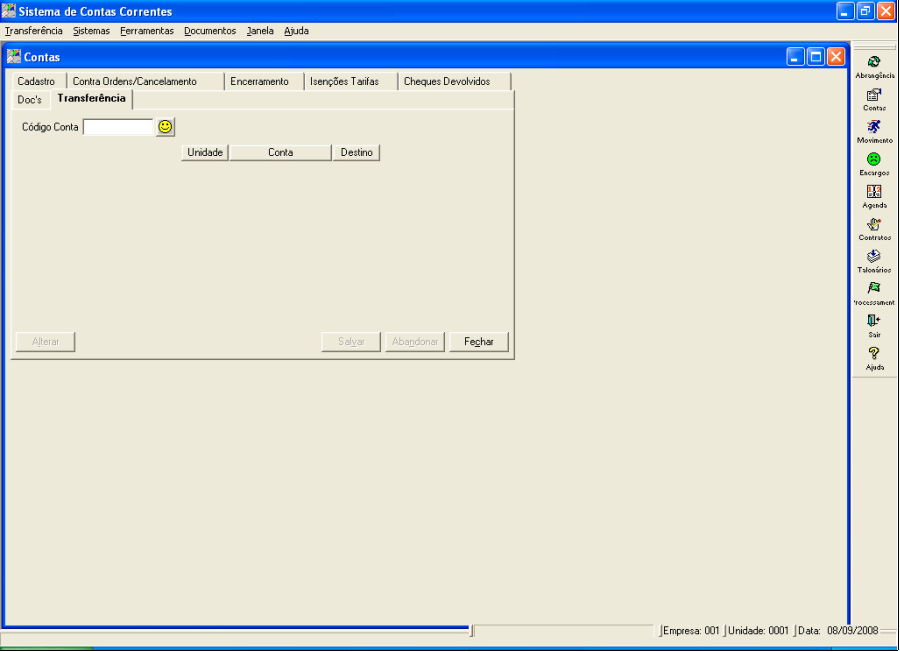This screenshot has height=652, width=900.
Task: Switch to the Cadastro tab
Action: (x=36, y=82)
